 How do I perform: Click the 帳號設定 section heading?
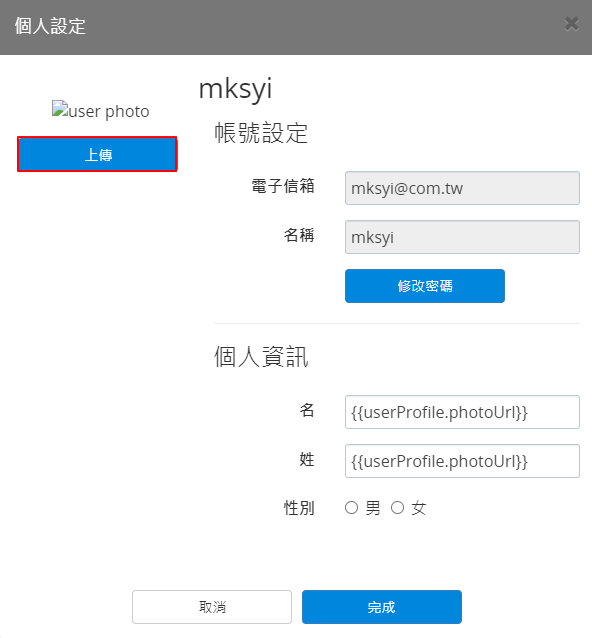(261, 133)
